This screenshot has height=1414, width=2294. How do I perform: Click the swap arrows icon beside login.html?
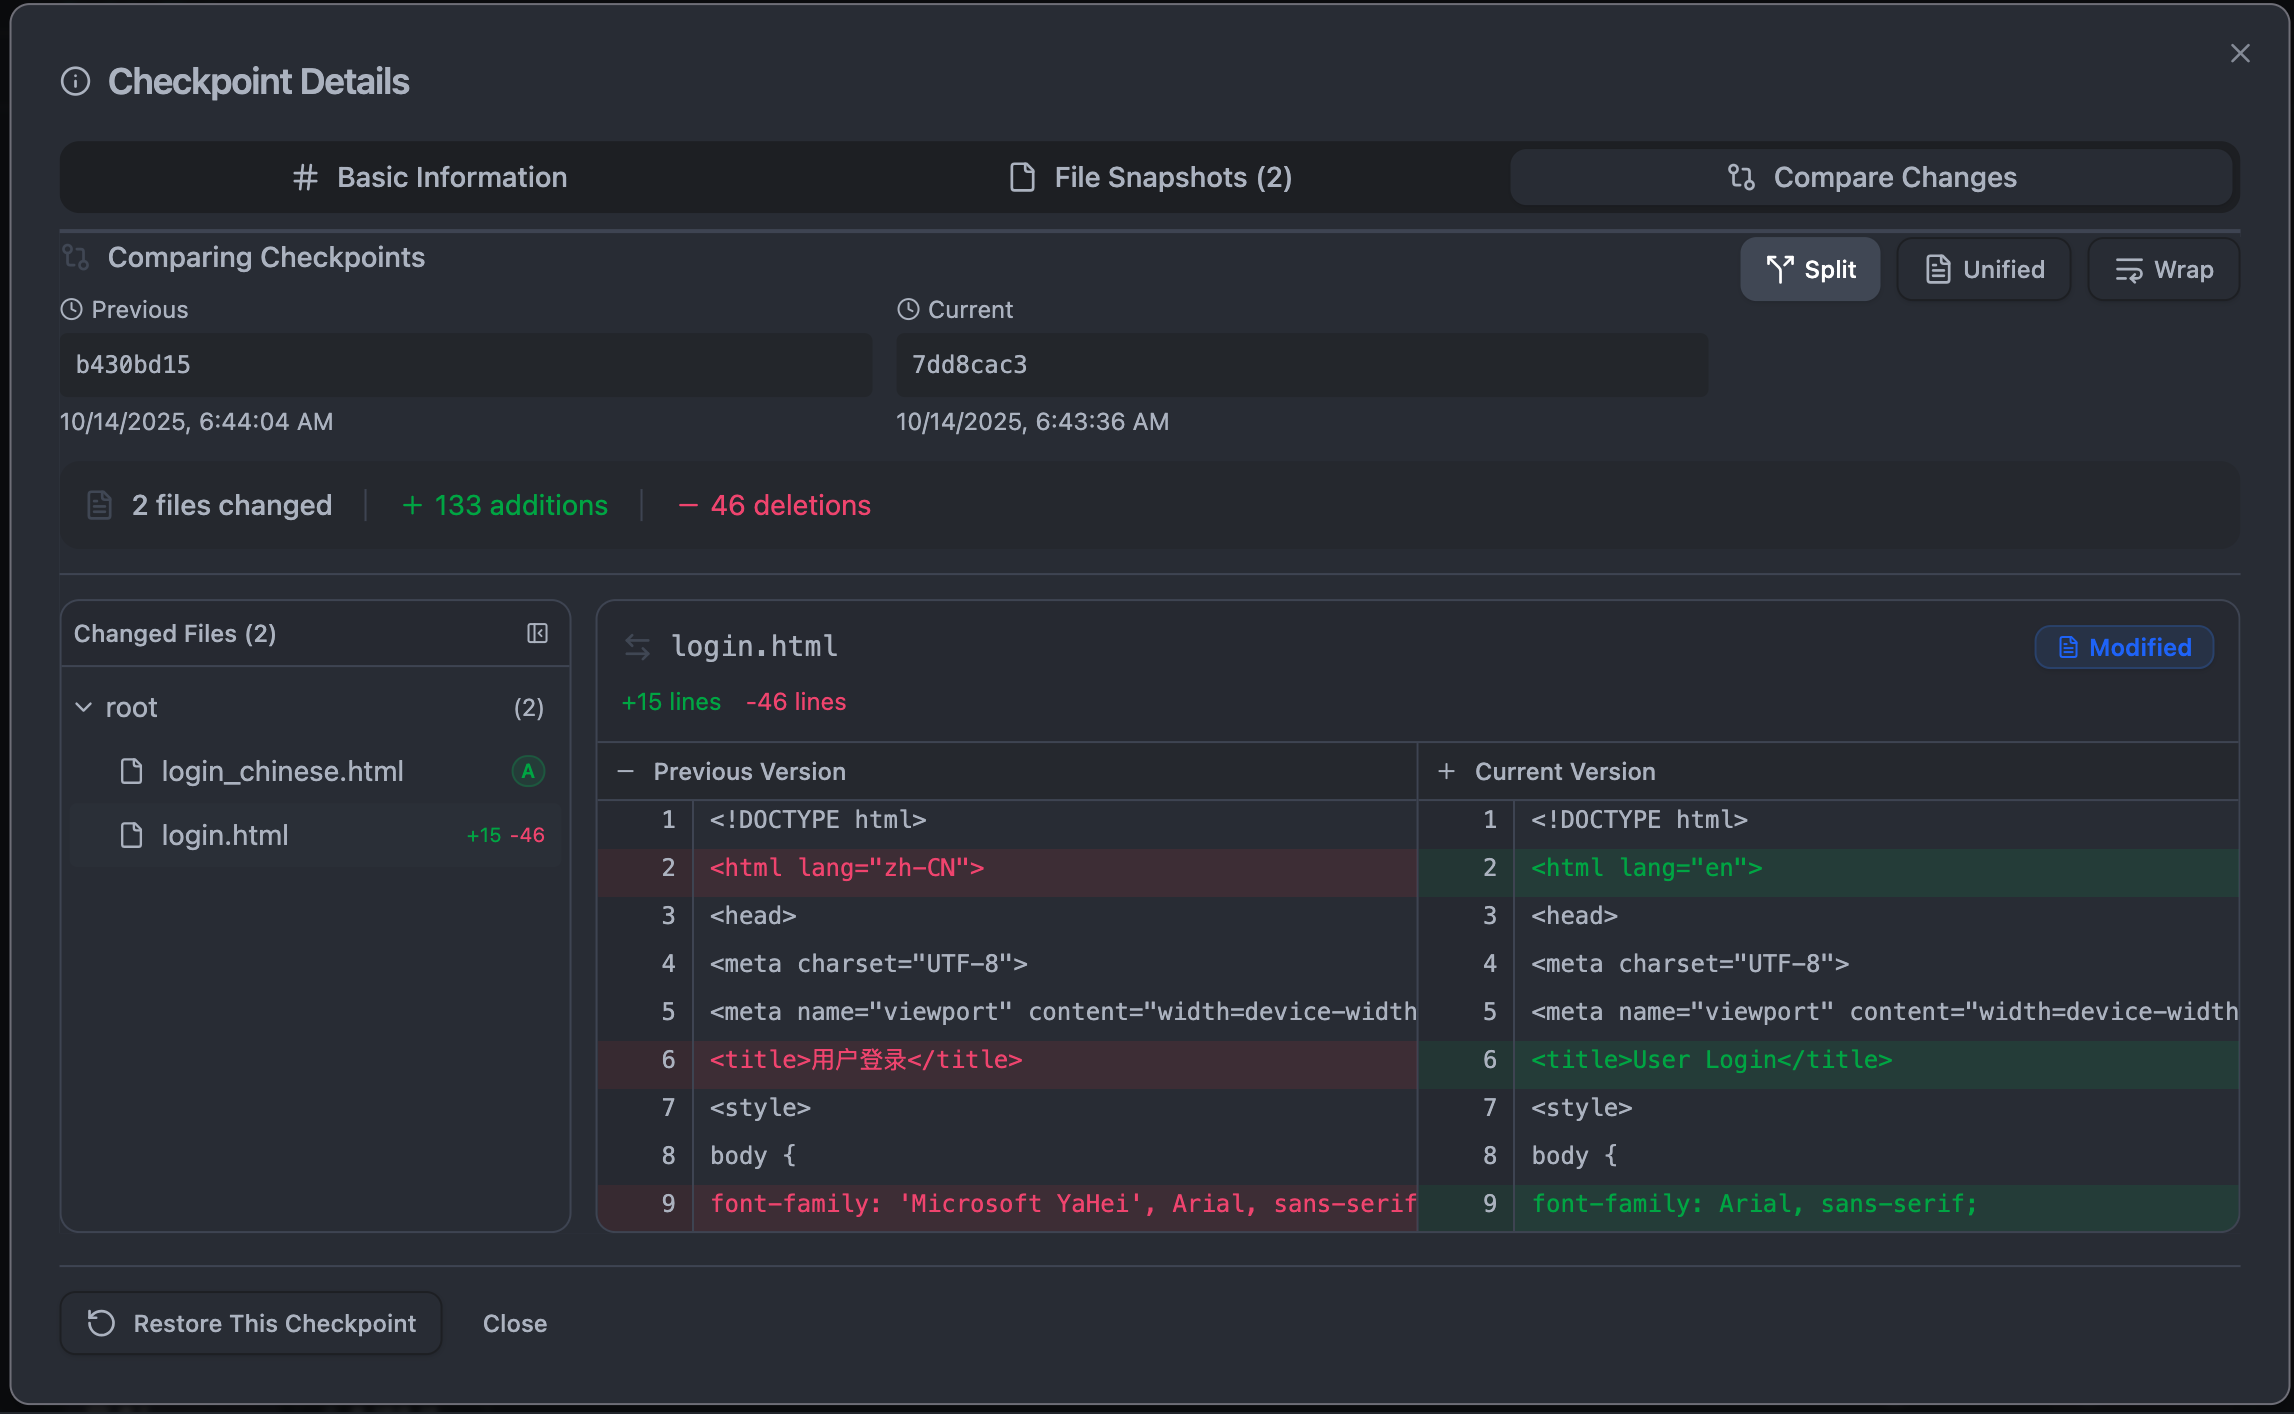point(637,647)
